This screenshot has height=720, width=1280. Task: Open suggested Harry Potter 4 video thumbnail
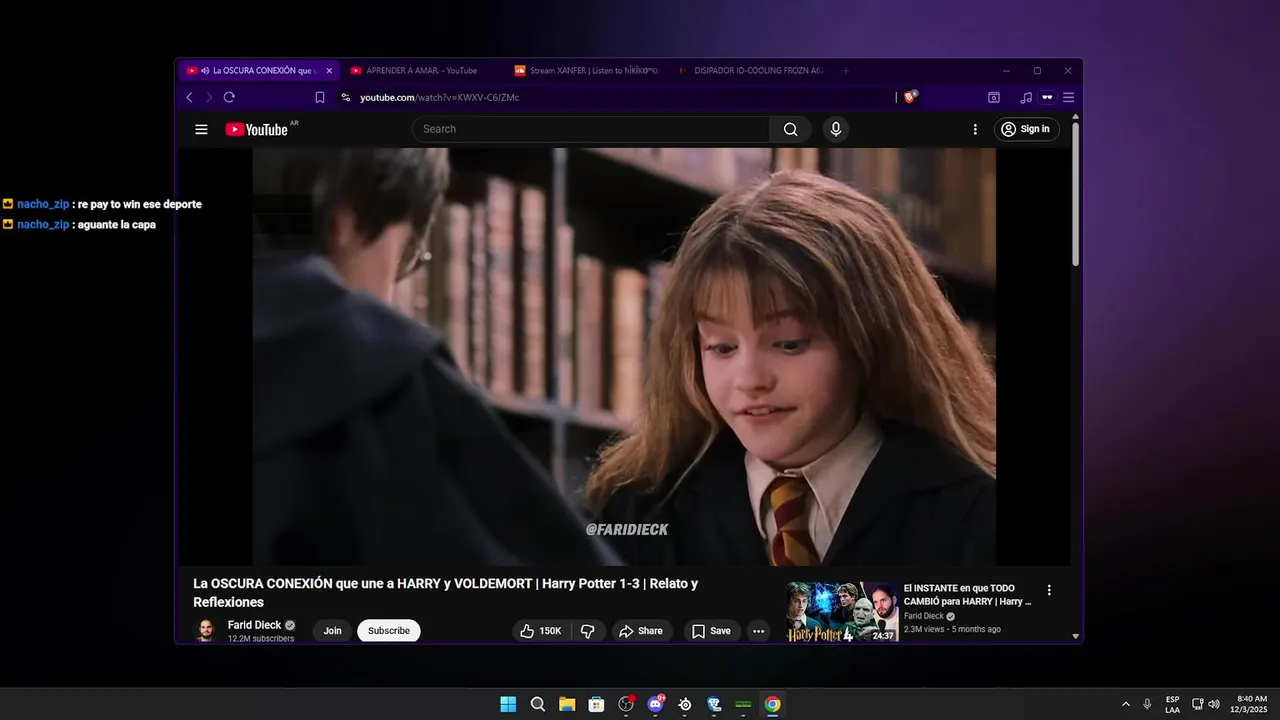click(x=842, y=612)
